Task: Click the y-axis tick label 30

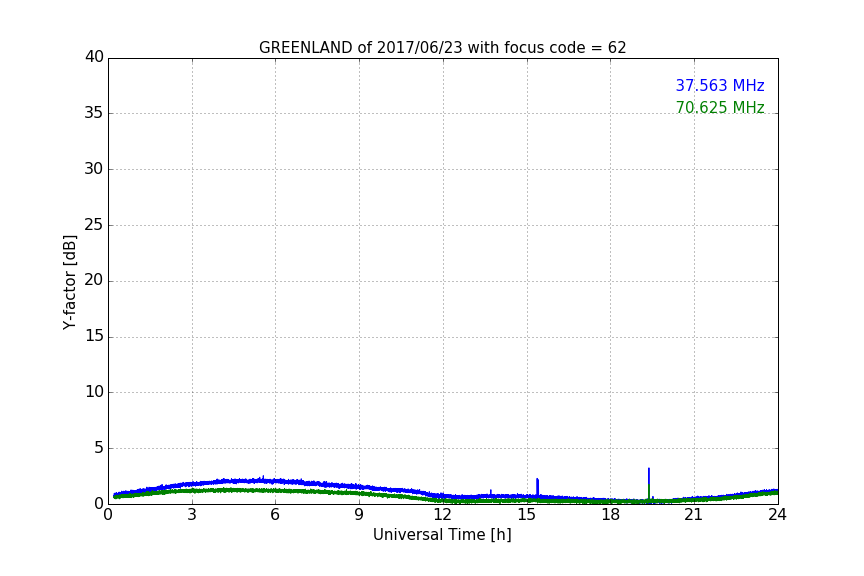Action: [x=94, y=169]
